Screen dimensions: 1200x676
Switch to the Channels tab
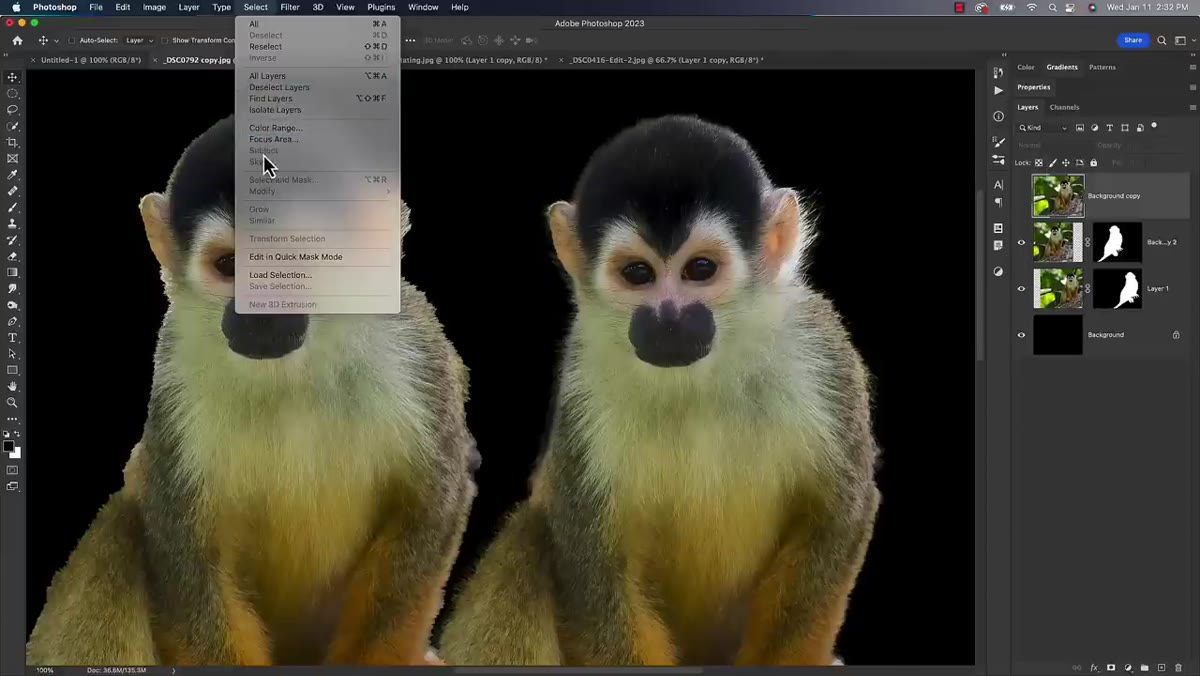(x=1064, y=107)
